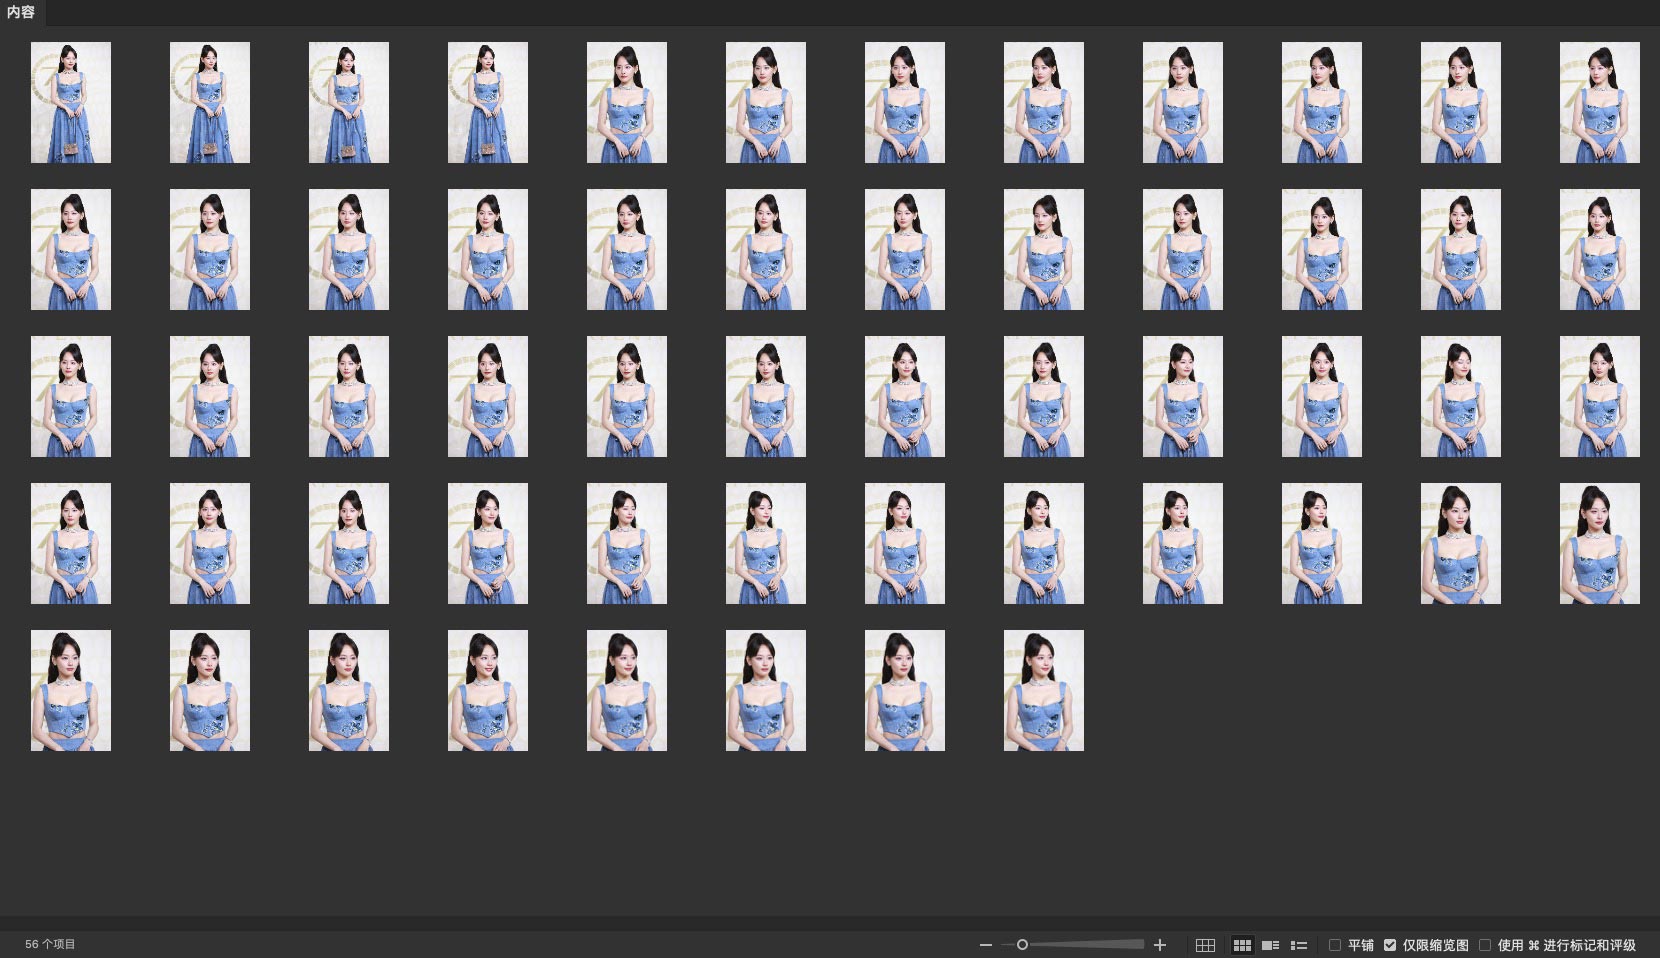Click the minus icon to shrink thumbnails
The height and width of the screenshot is (958, 1660).
(986, 945)
